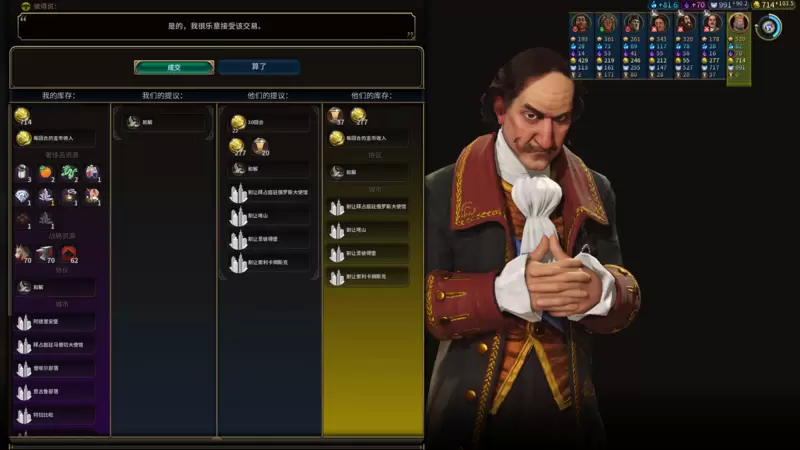Click the 714 gold coin in my inventory

(x=22, y=116)
